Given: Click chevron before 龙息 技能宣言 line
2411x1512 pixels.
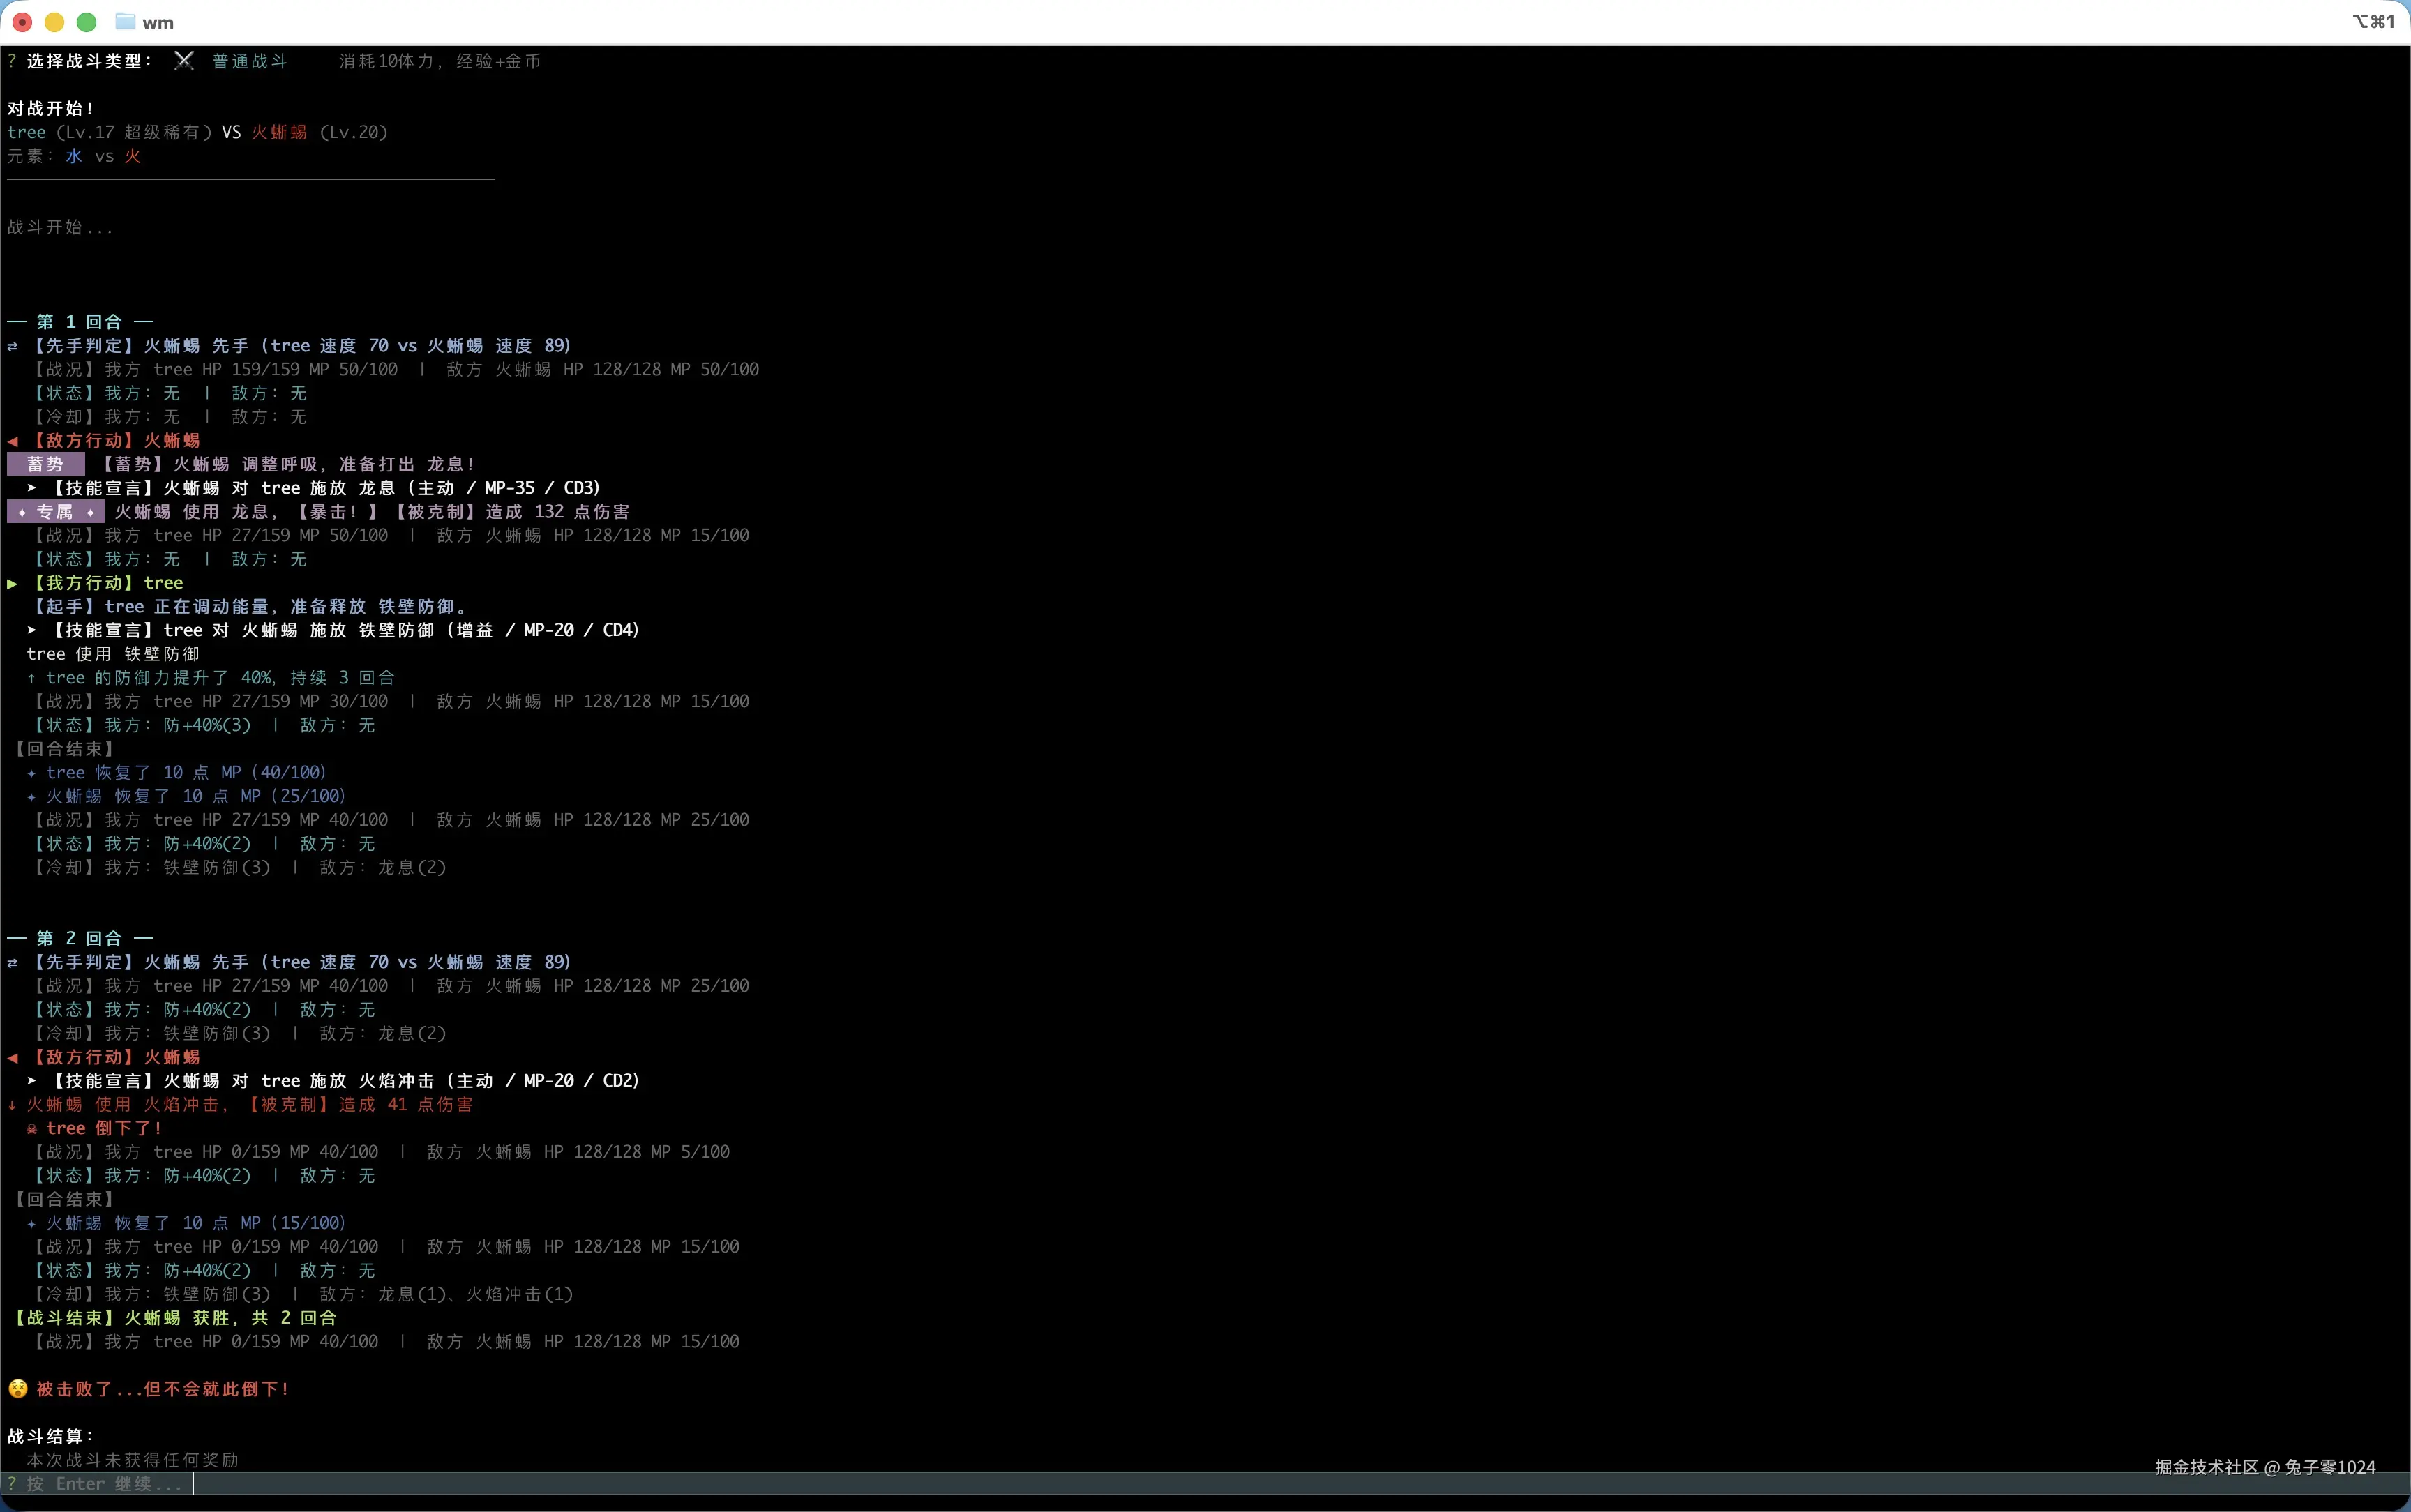Looking at the screenshot, I should (x=32, y=488).
